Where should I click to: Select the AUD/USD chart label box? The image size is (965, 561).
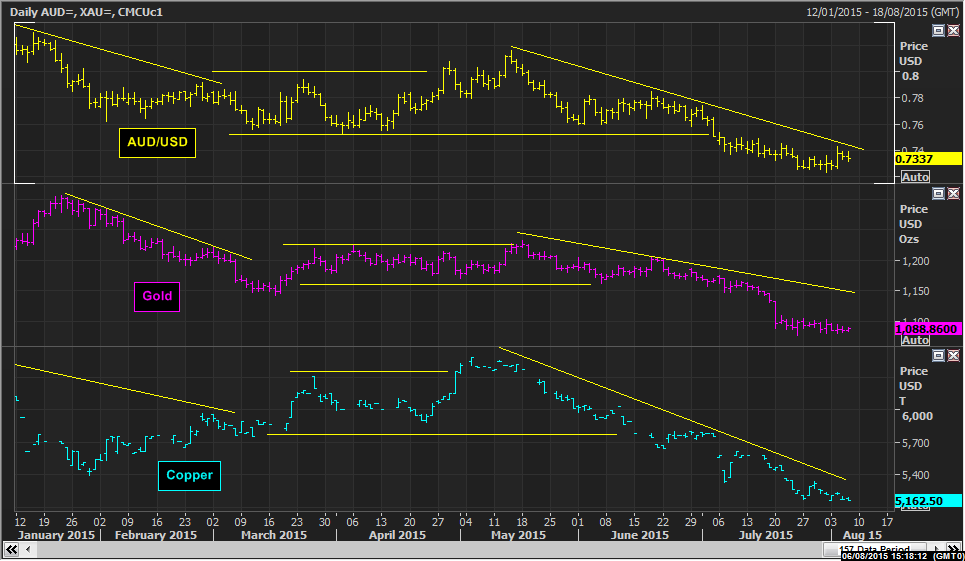tap(157, 143)
